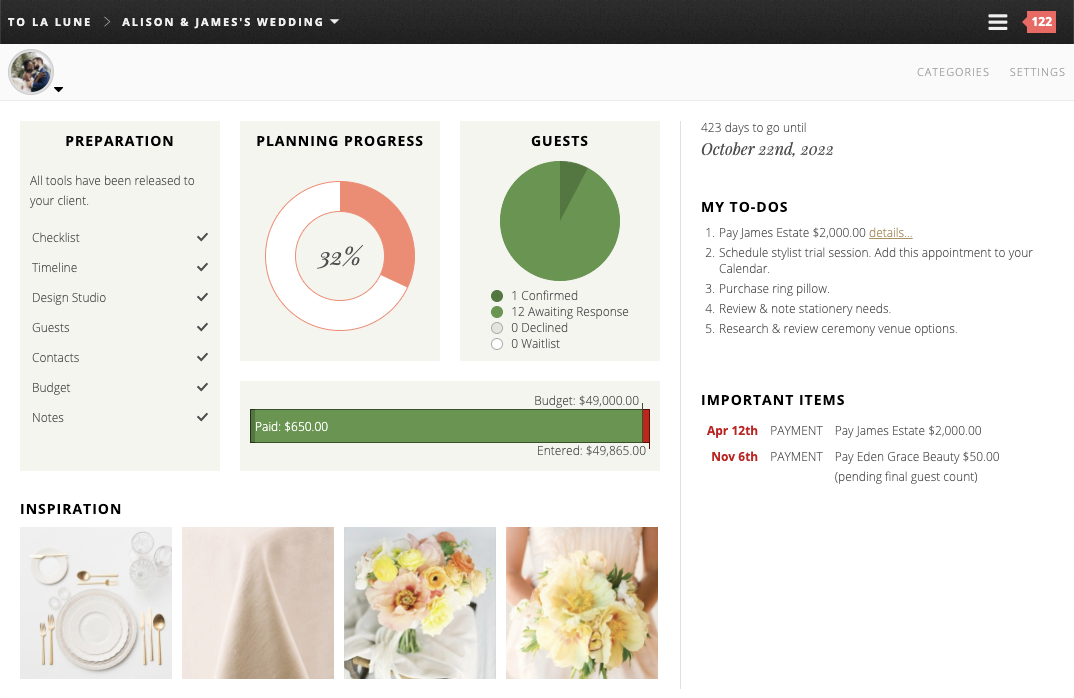Open the Settings menu
Screen dimensions: 1074x698
pos(1037,72)
